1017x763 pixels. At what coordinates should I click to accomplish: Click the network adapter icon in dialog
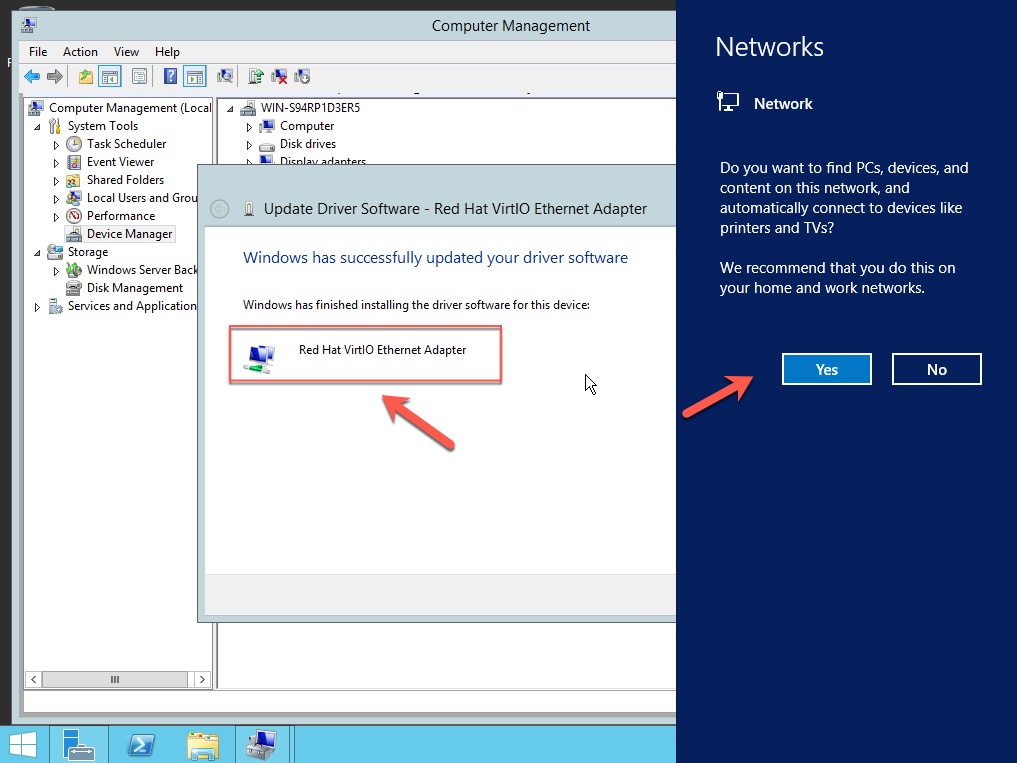[x=261, y=358]
